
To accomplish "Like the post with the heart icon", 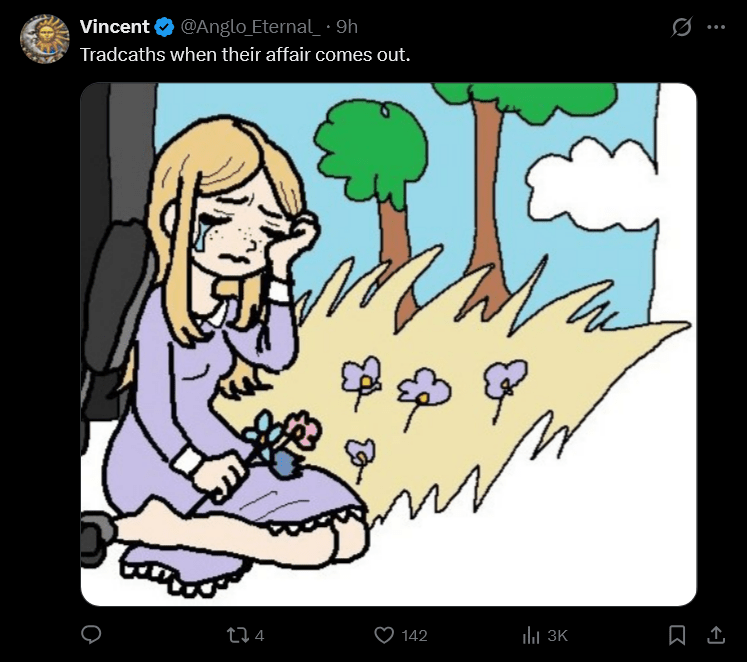I will (x=384, y=635).
